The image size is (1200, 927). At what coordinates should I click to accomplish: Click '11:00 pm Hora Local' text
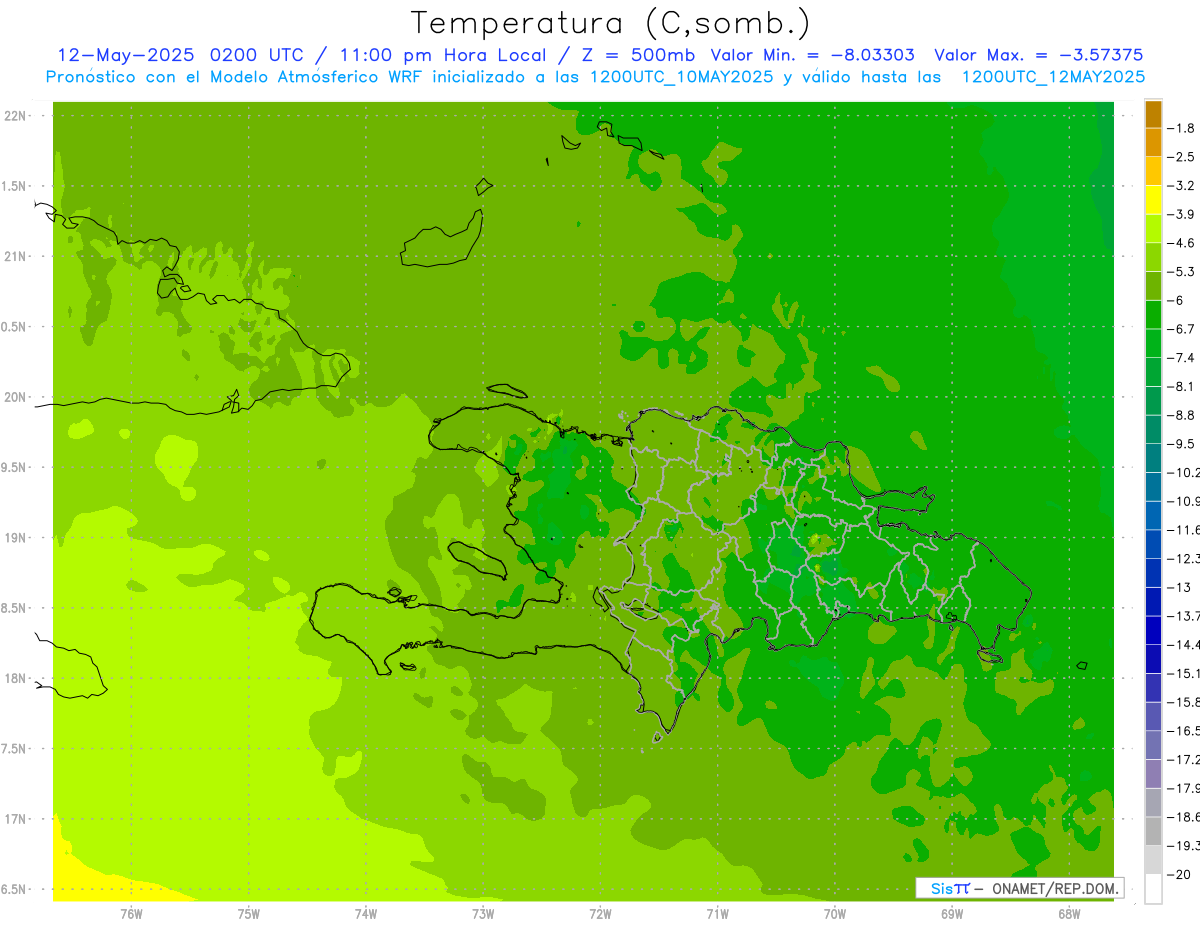click(x=444, y=55)
